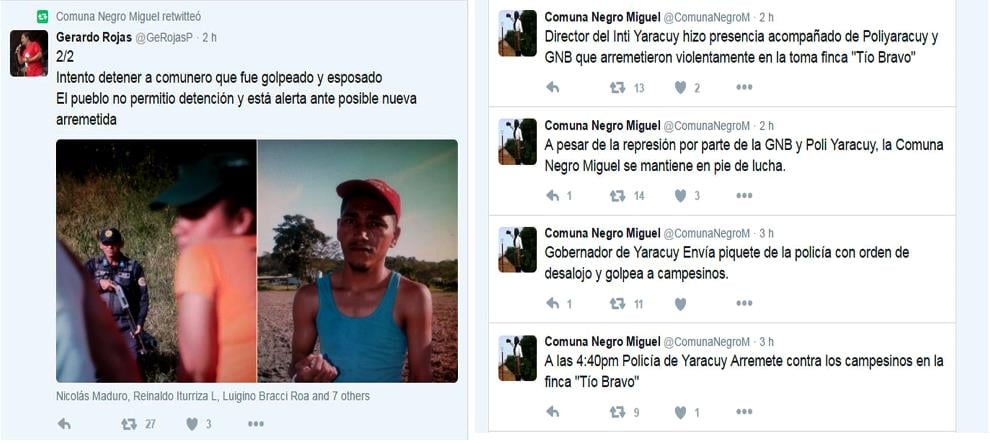This screenshot has height=443, width=990.
Task: Reply to the Director del Inti Yaracuy tweet
Action: tap(553, 88)
